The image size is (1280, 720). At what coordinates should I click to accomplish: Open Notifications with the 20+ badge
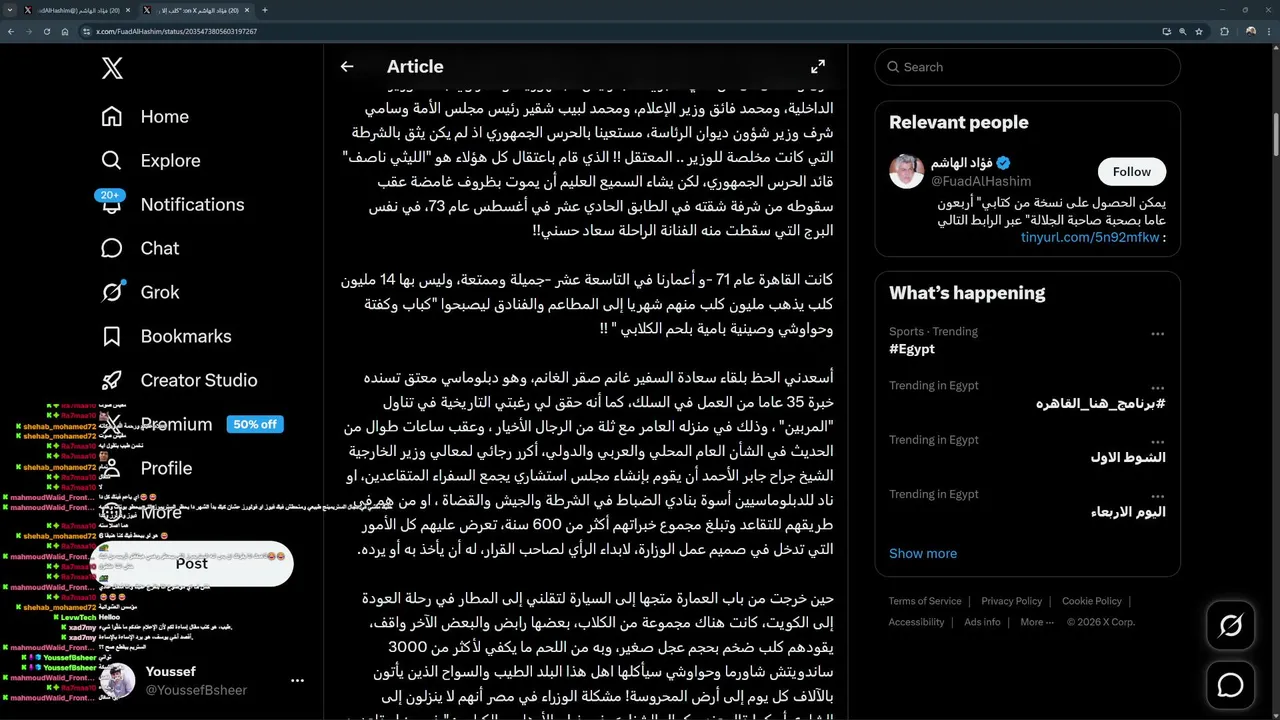point(172,204)
